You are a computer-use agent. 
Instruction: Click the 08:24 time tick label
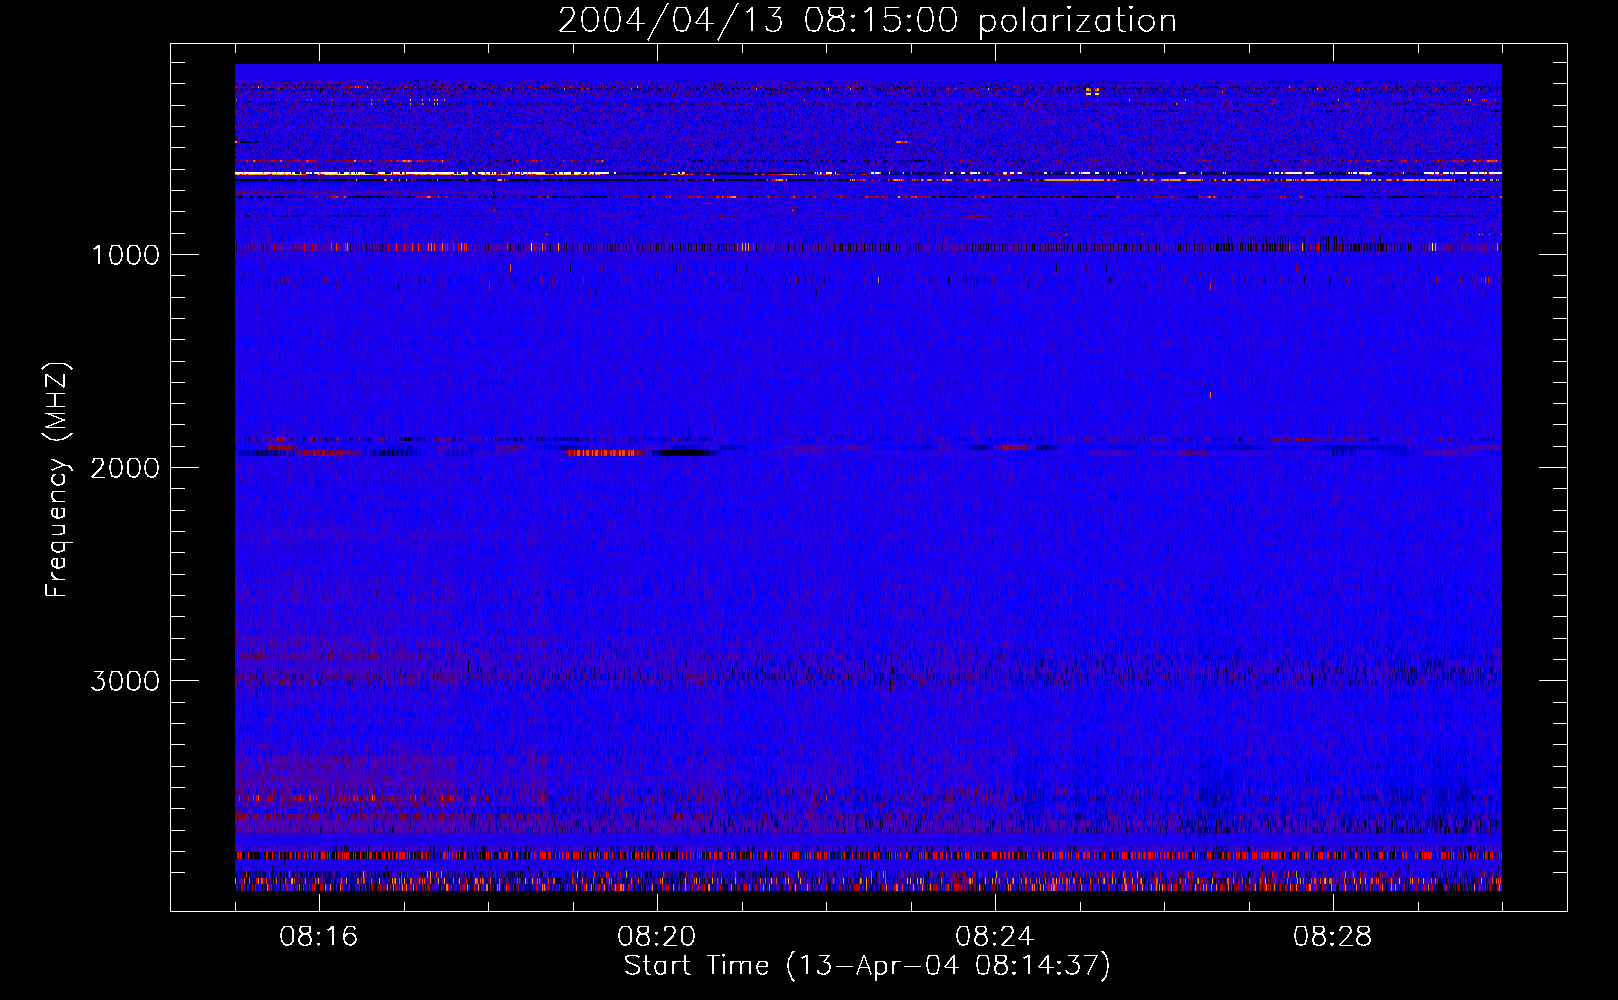click(x=994, y=937)
